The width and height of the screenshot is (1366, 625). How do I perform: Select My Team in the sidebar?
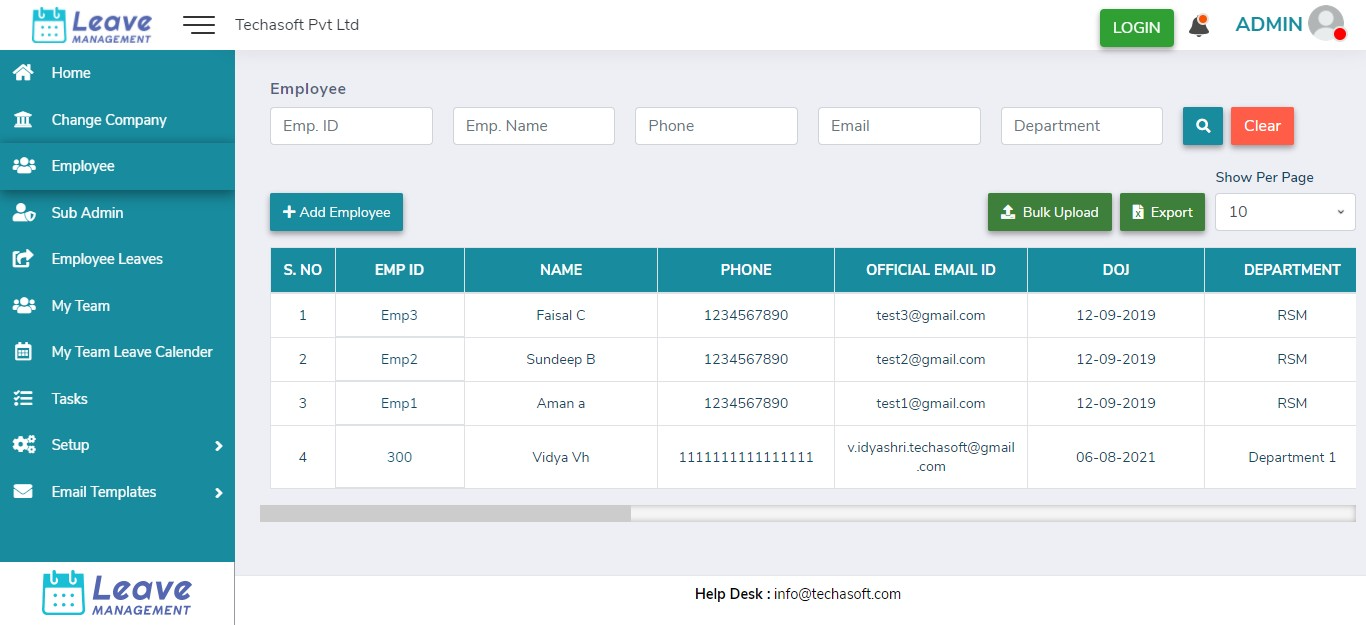(x=80, y=306)
